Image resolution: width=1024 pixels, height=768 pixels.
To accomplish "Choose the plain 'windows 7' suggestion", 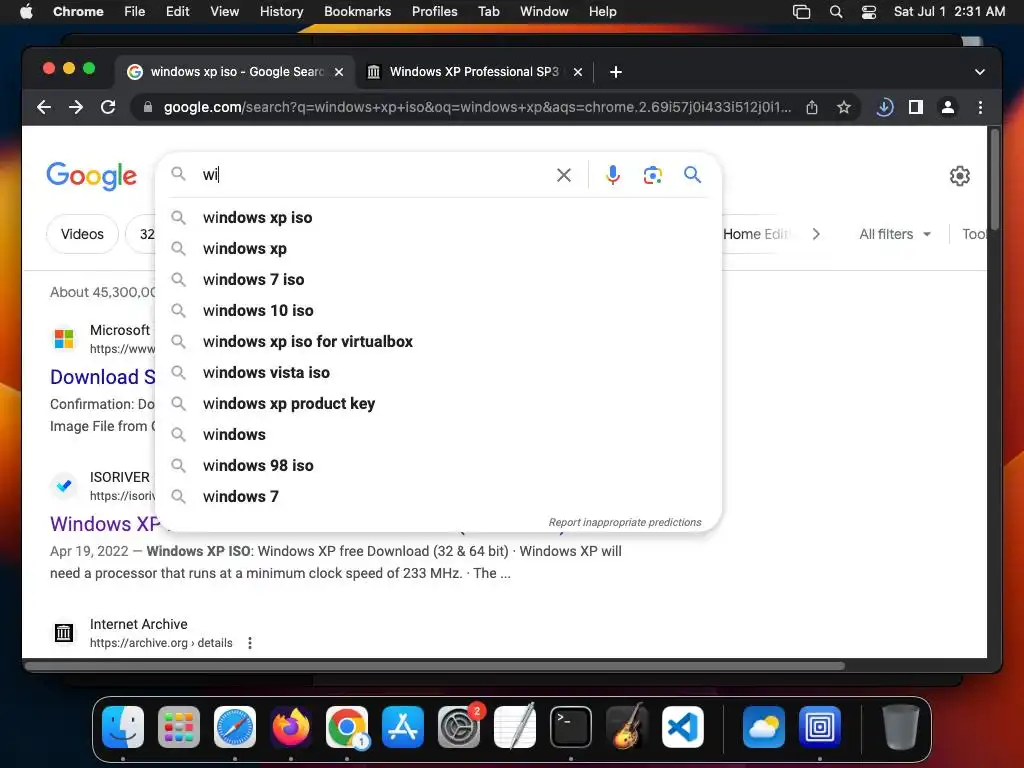I will click(439, 496).
